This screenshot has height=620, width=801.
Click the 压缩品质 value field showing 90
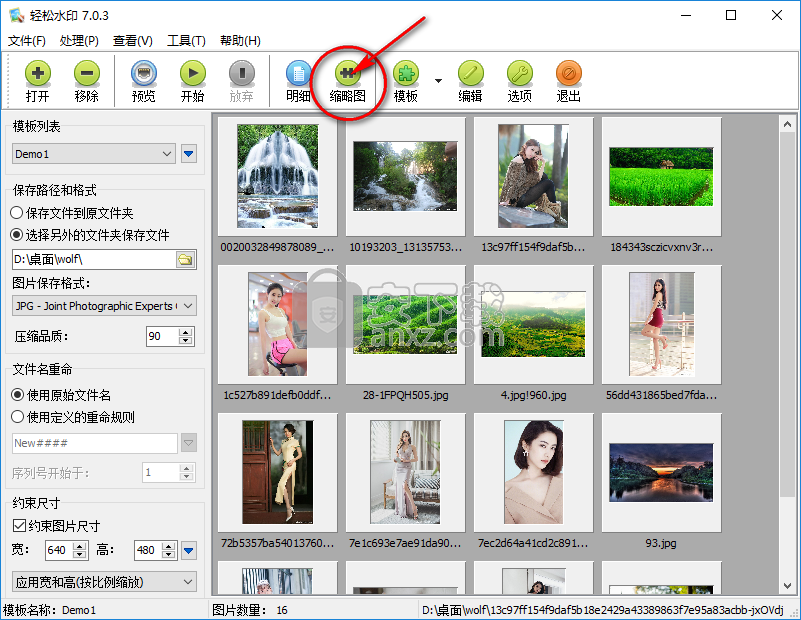[163, 336]
